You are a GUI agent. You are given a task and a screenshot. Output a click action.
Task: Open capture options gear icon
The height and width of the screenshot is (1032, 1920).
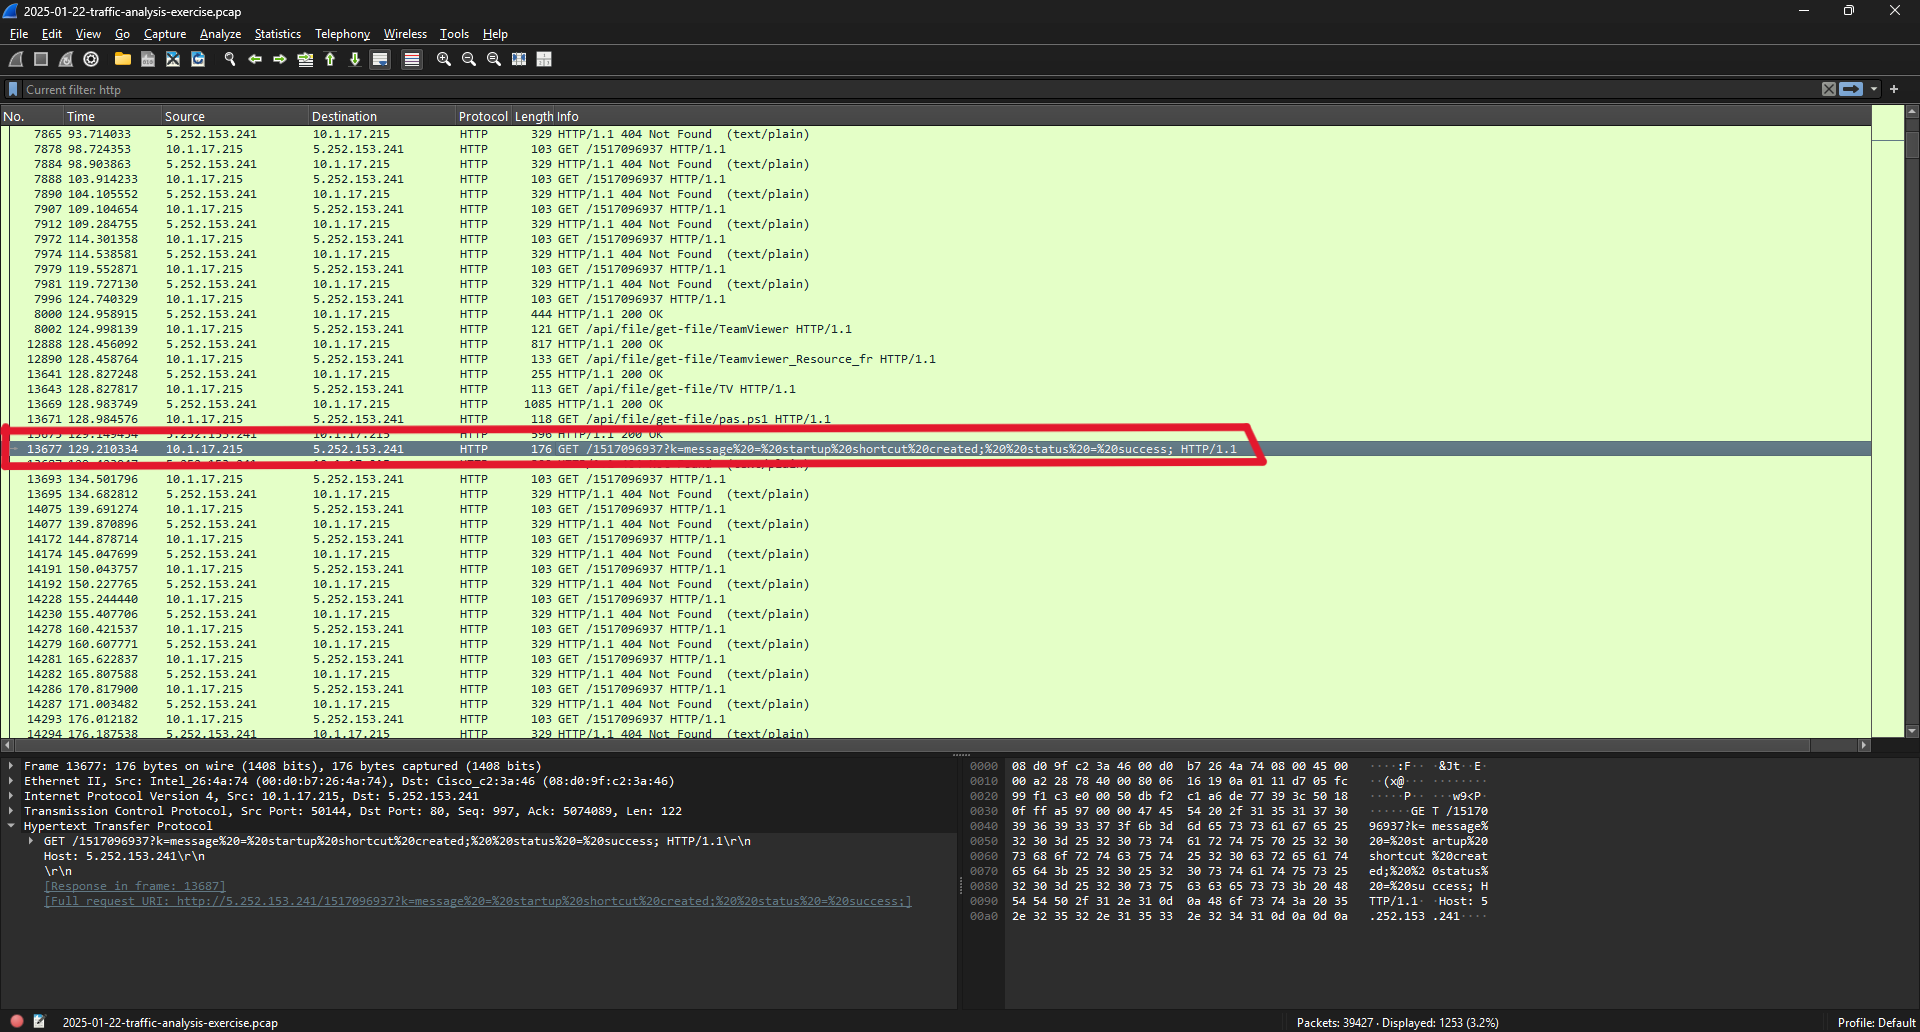click(x=91, y=60)
